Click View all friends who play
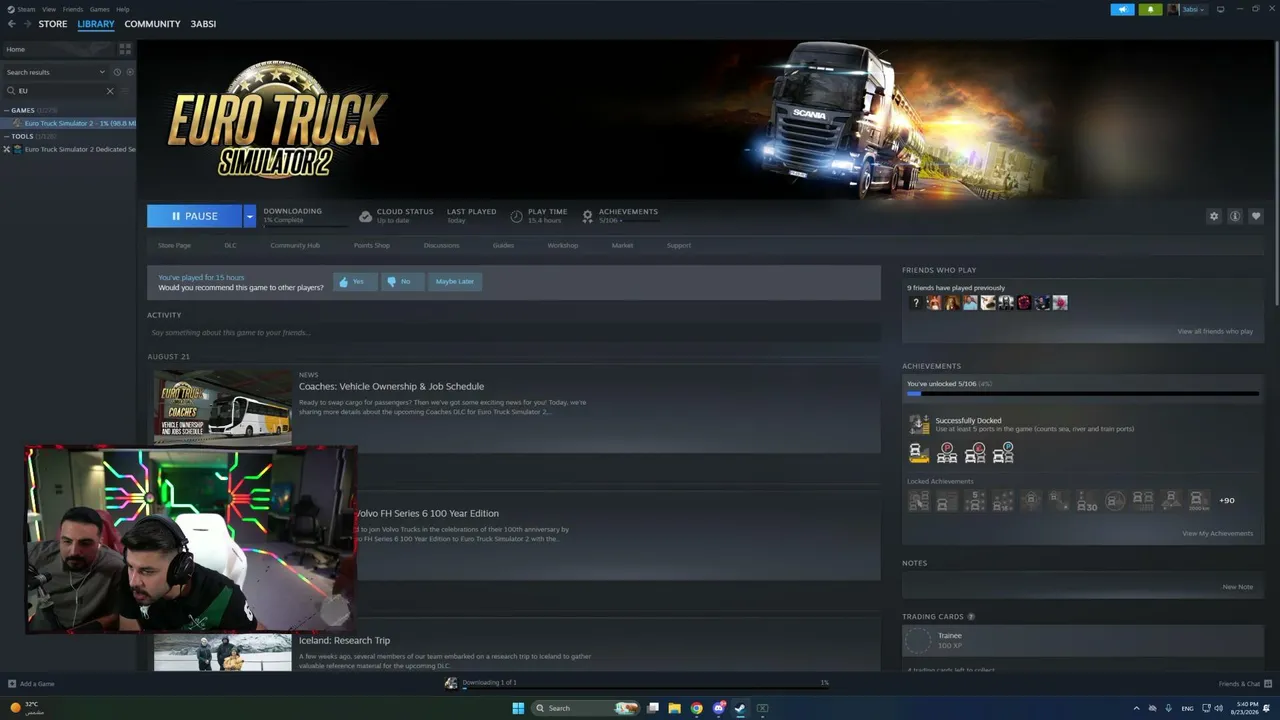The image size is (1280, 720). (1215, 331)
